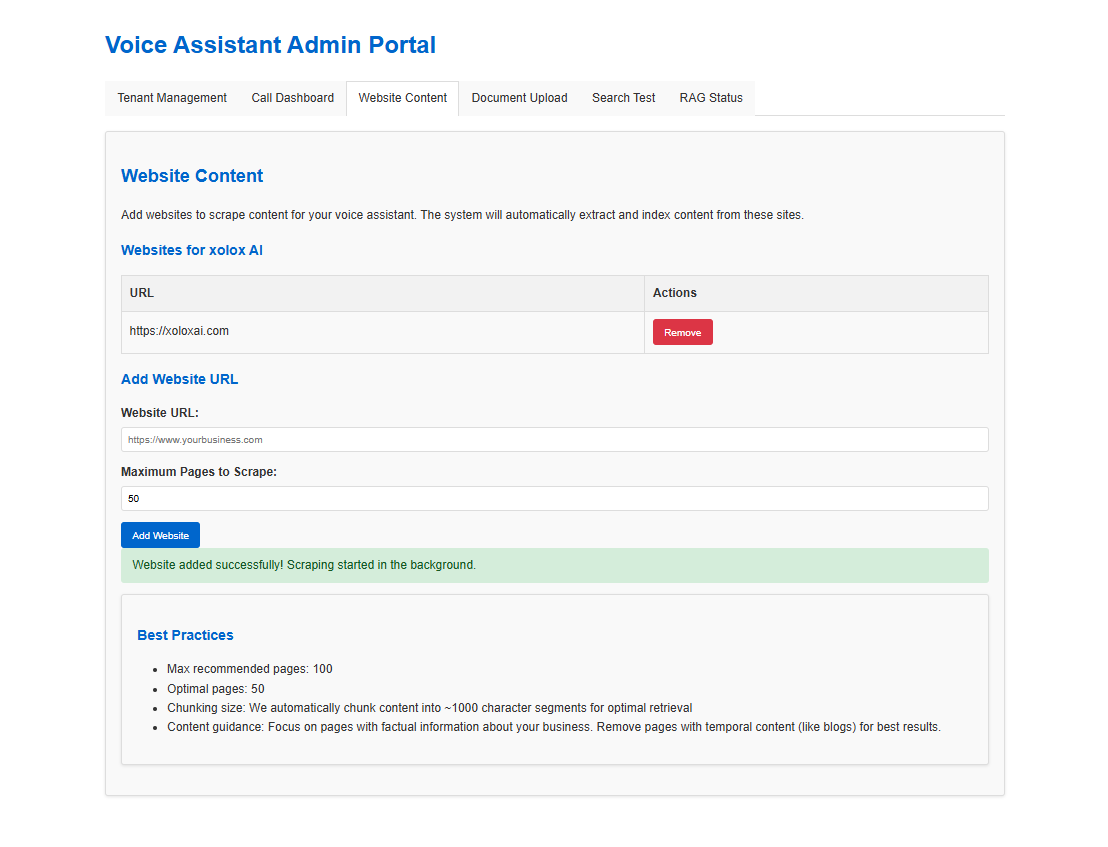This screenshot has width=1108, height=847.
Task: Click the 'Websites for xolox AI' heading
Action: click(192, 250)
